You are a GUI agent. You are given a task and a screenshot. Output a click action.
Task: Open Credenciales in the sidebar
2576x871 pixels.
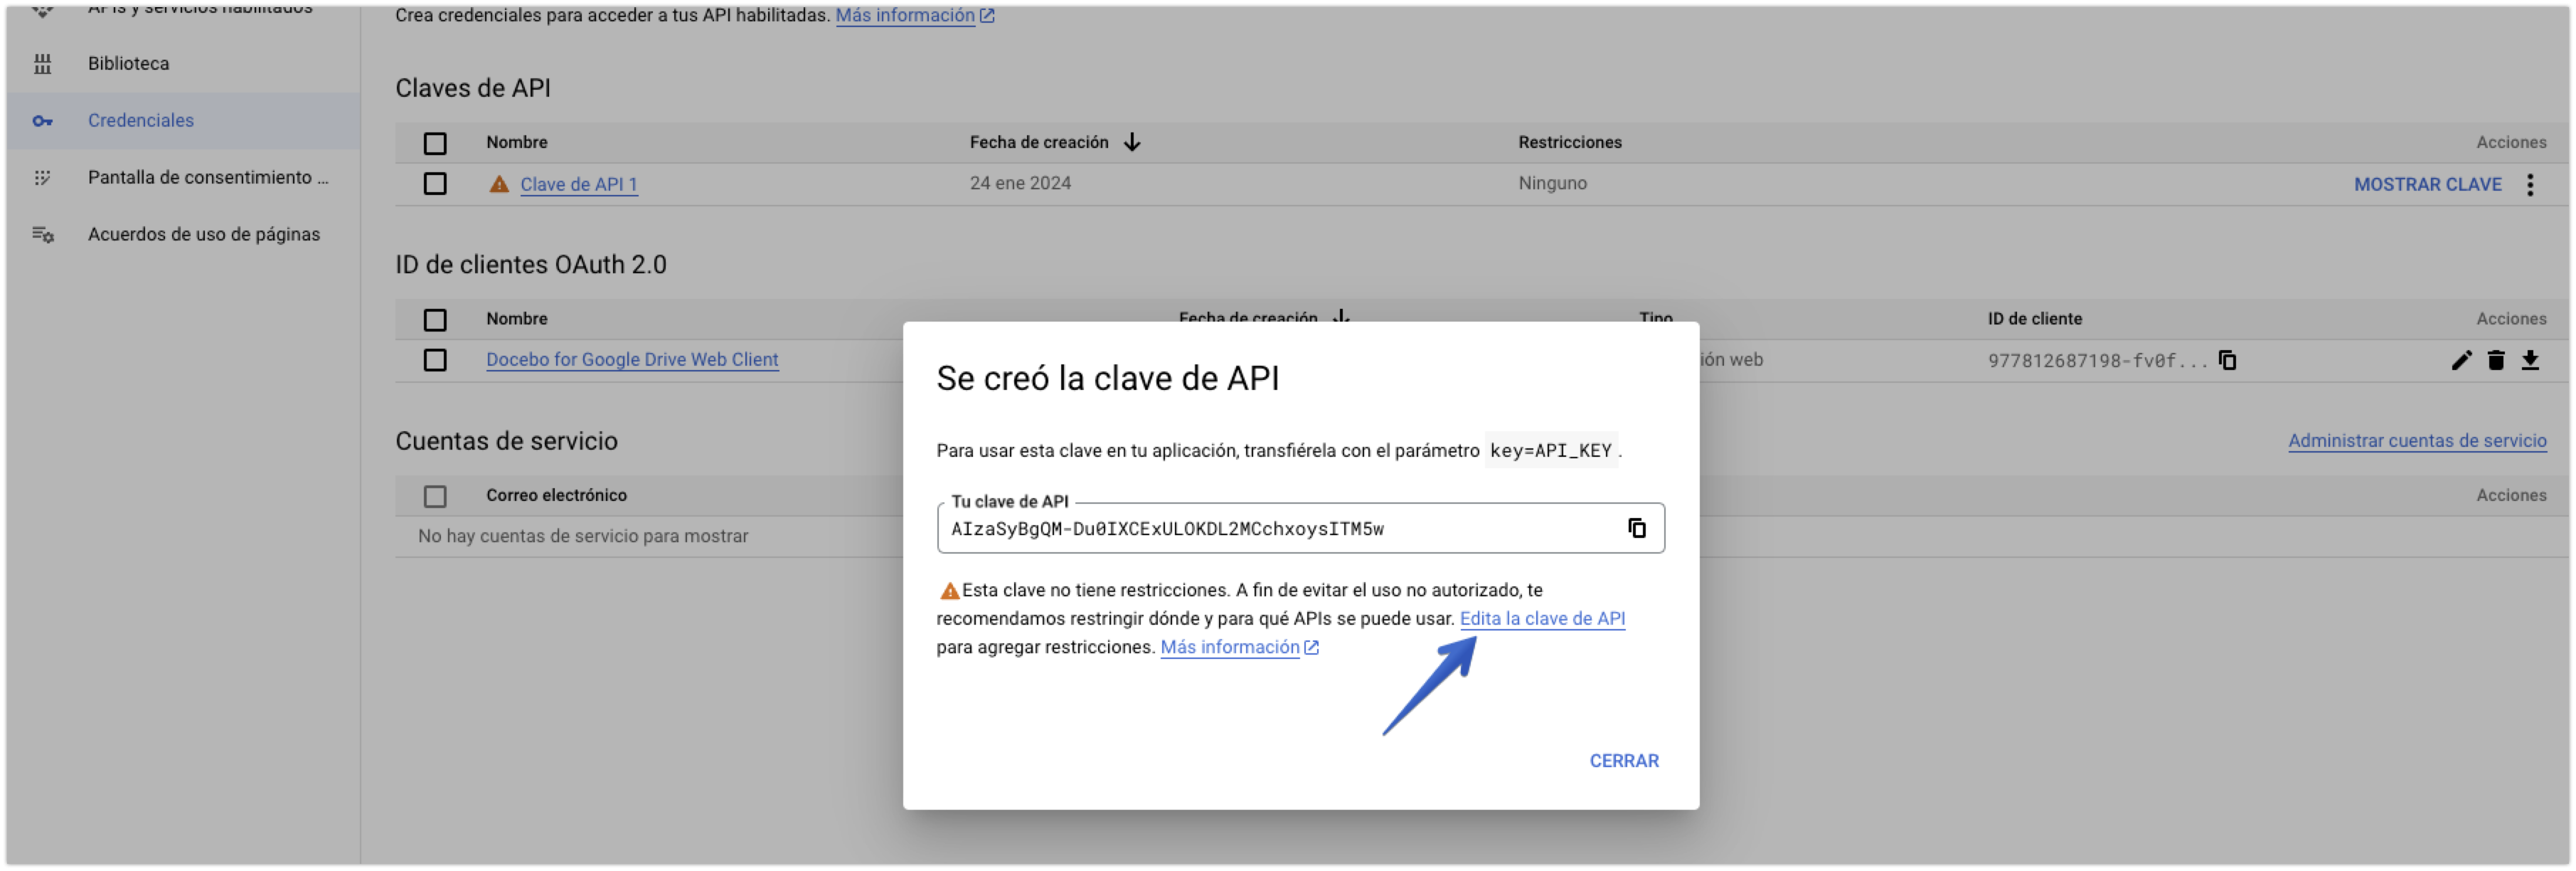141,121
